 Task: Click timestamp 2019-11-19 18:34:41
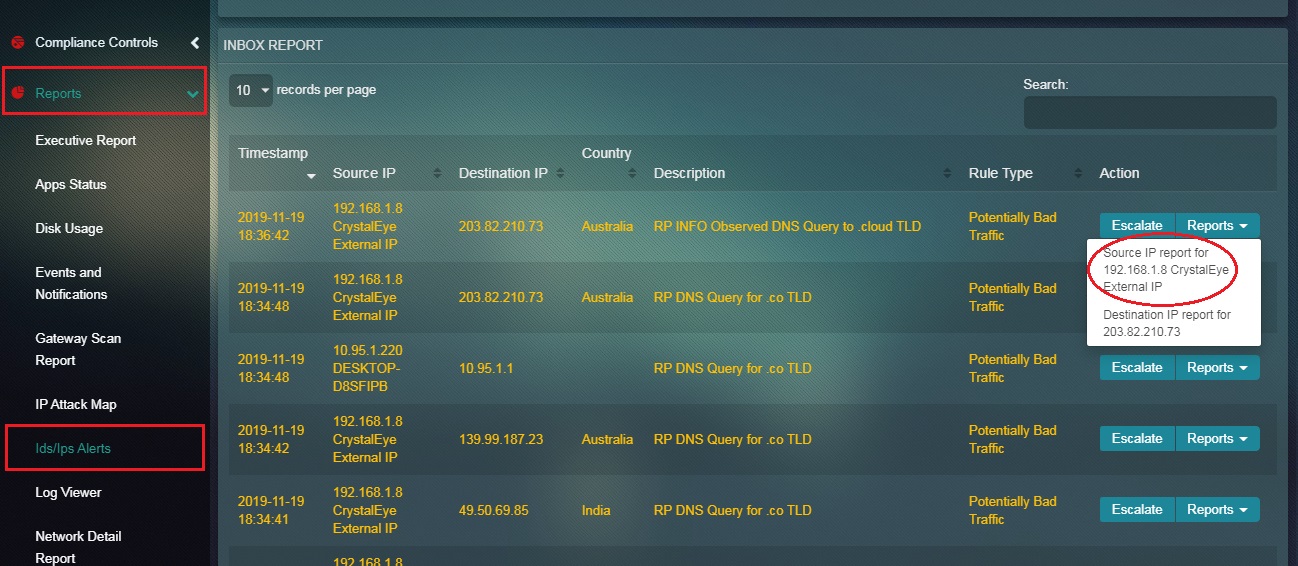pyautogui.click(x=271, y=511)
